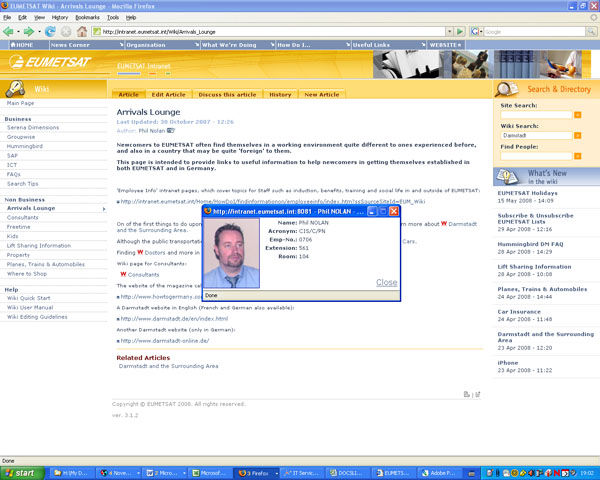Expand the Arrivals Lounge submenu arrow
This screenshot has height=480, width=600.
[x=104, y=209]
